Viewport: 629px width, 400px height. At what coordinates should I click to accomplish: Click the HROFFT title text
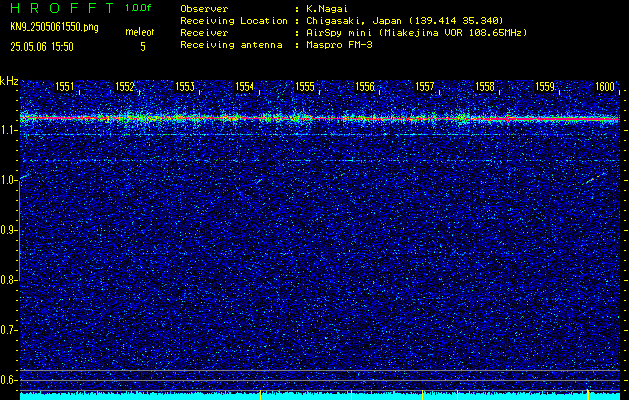(x=62, y=8)
